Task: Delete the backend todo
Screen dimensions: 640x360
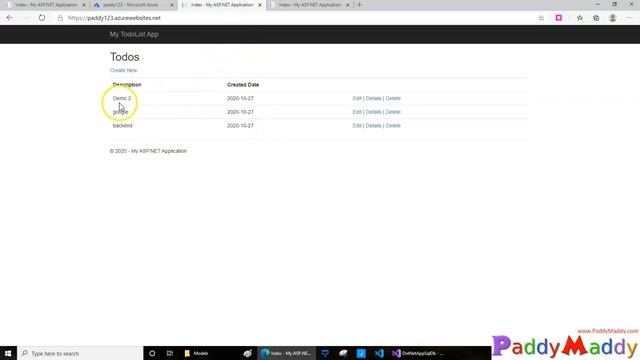Action: pos(393,126)
